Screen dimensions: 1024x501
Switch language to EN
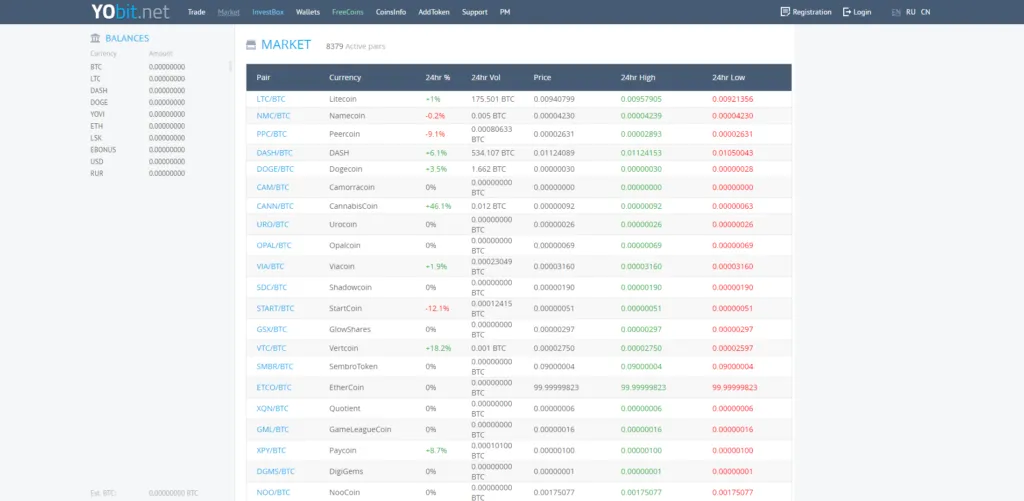click(895, 12)
